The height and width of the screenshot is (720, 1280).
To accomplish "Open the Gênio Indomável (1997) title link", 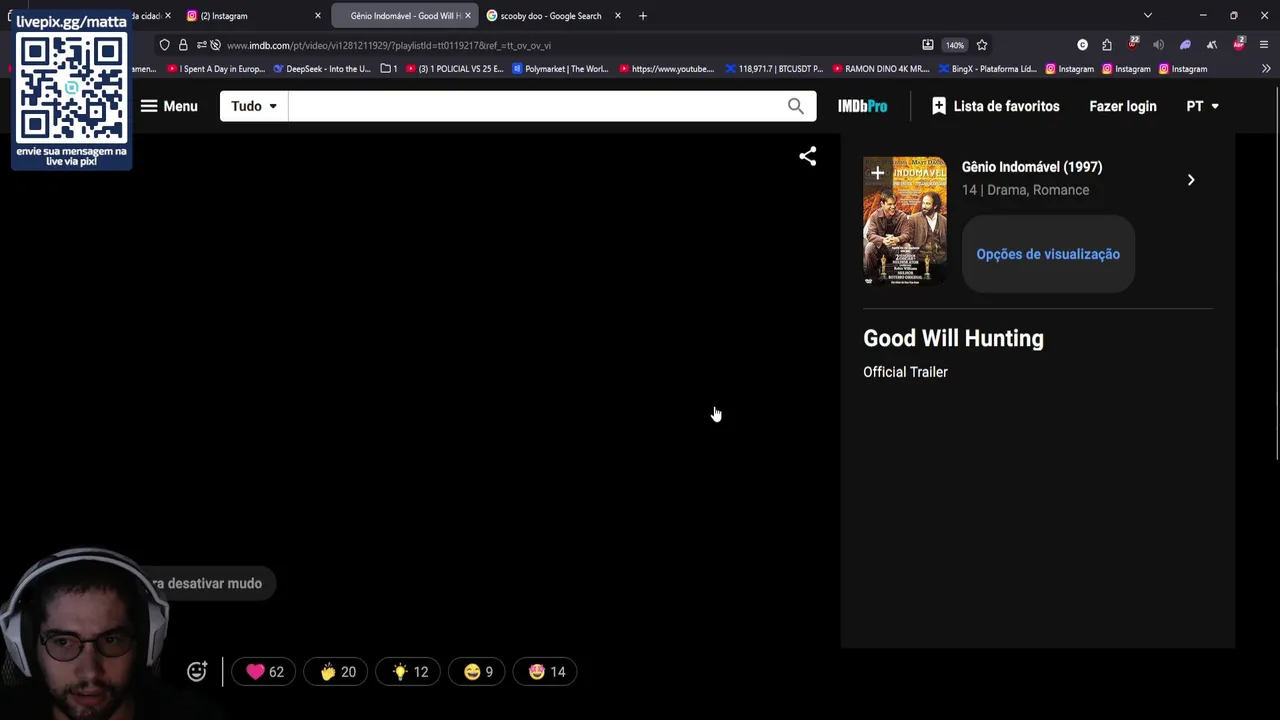I will coord(1032,167).
